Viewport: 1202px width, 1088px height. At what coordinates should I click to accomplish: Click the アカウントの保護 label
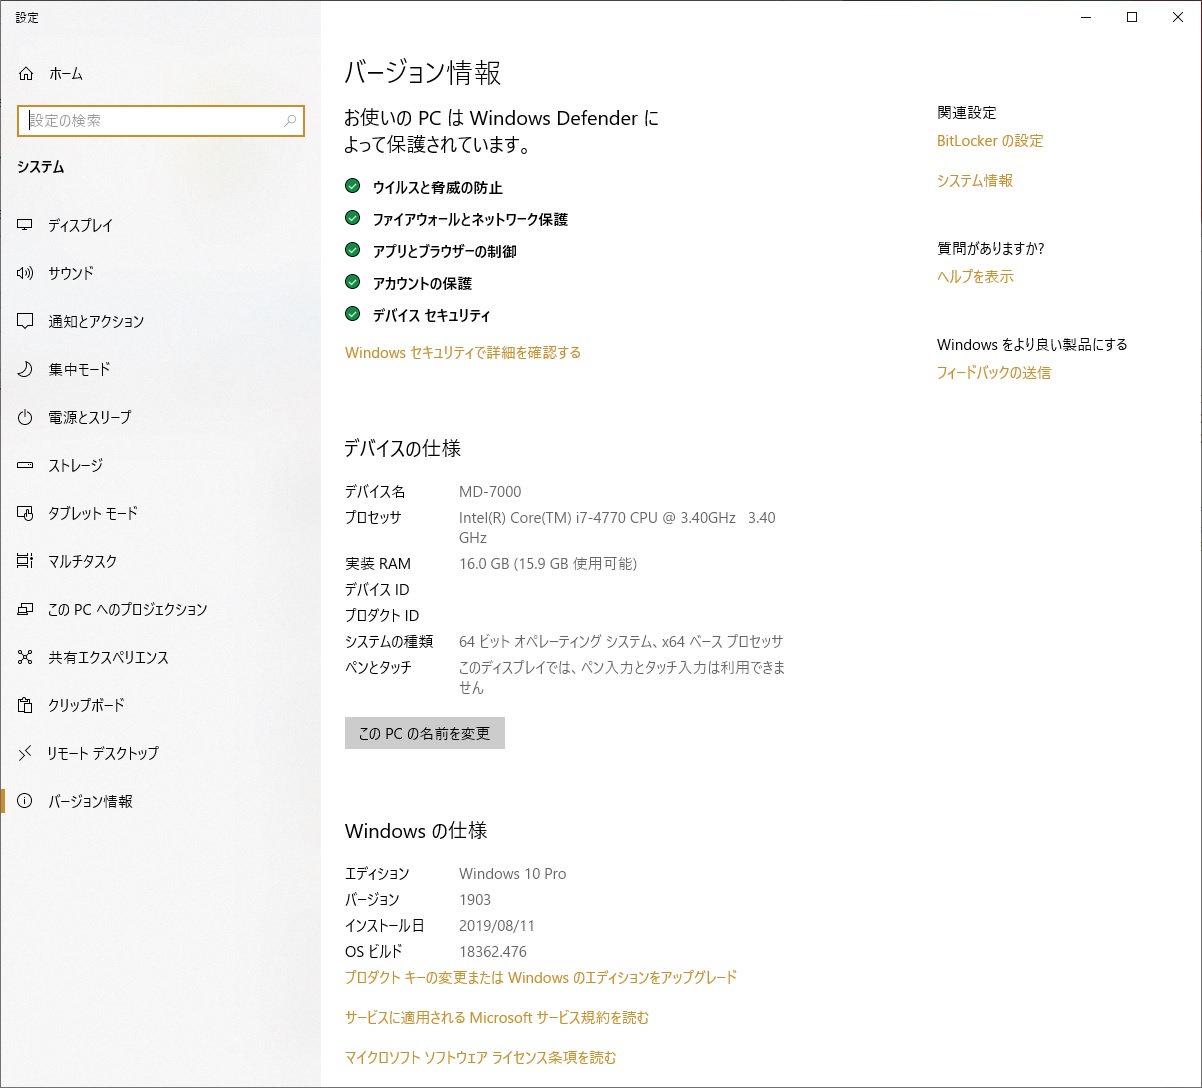(422, 283)
